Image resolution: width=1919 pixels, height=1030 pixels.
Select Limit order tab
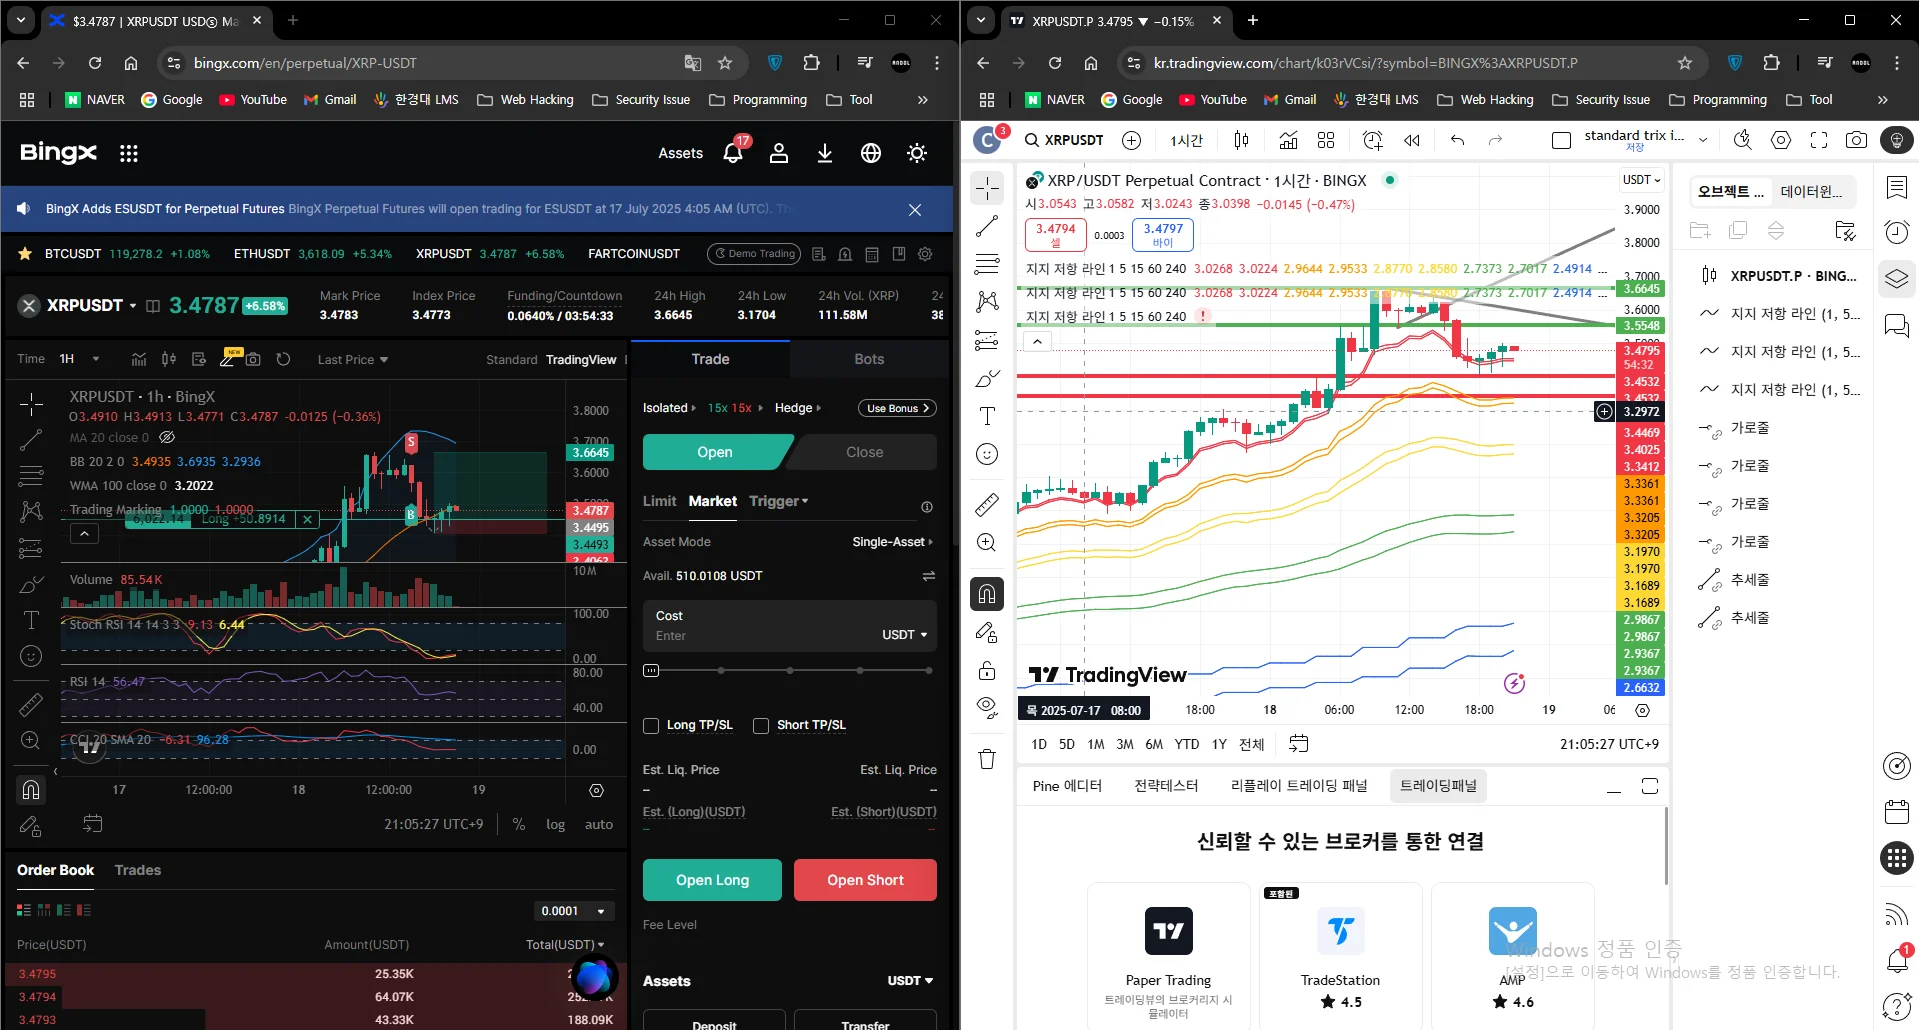point(659,501)
